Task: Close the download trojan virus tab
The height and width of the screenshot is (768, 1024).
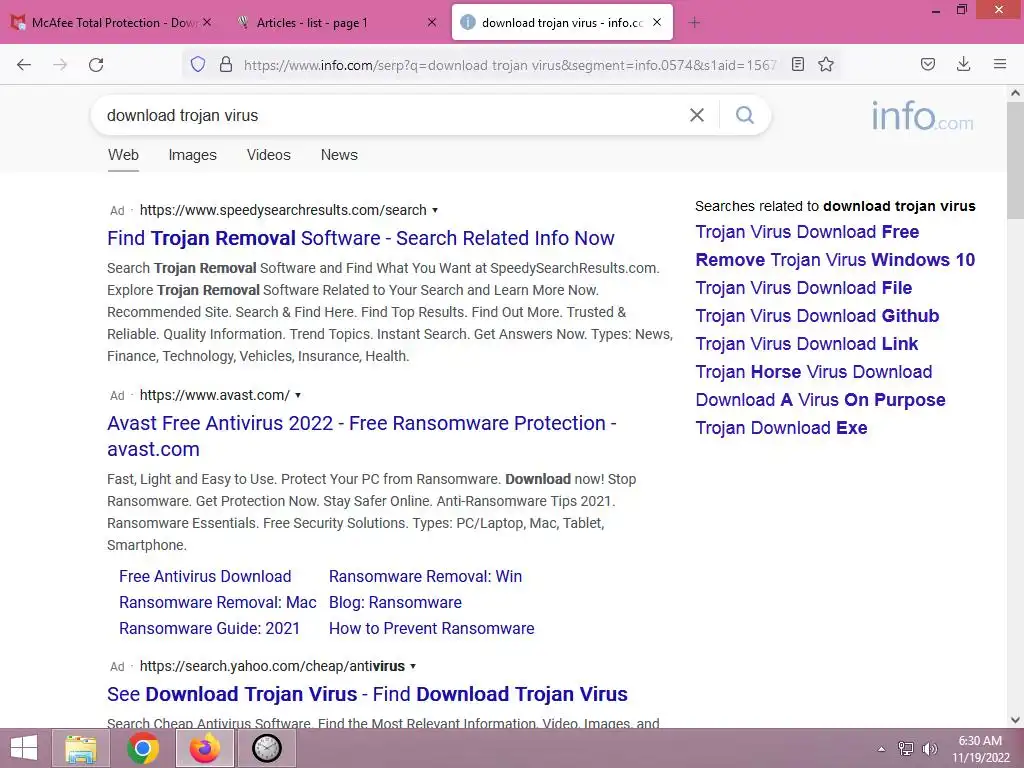Action: tap(657, 22)
